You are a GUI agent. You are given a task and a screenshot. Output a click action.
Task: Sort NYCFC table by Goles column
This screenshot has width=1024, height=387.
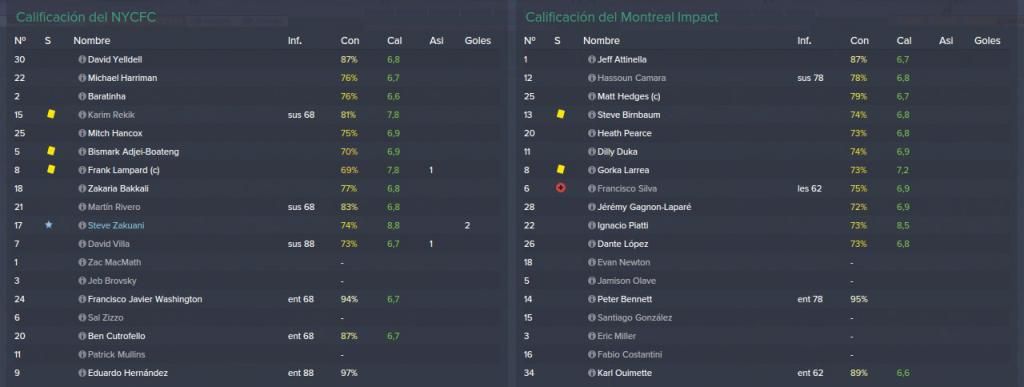pyautogui.click(x=477, y=40)
